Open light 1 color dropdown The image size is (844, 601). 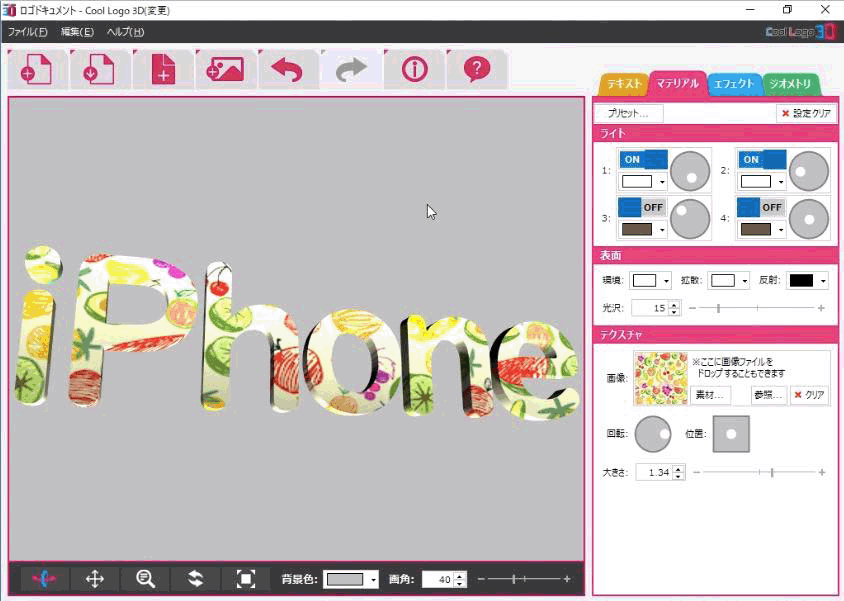(662, 182)
